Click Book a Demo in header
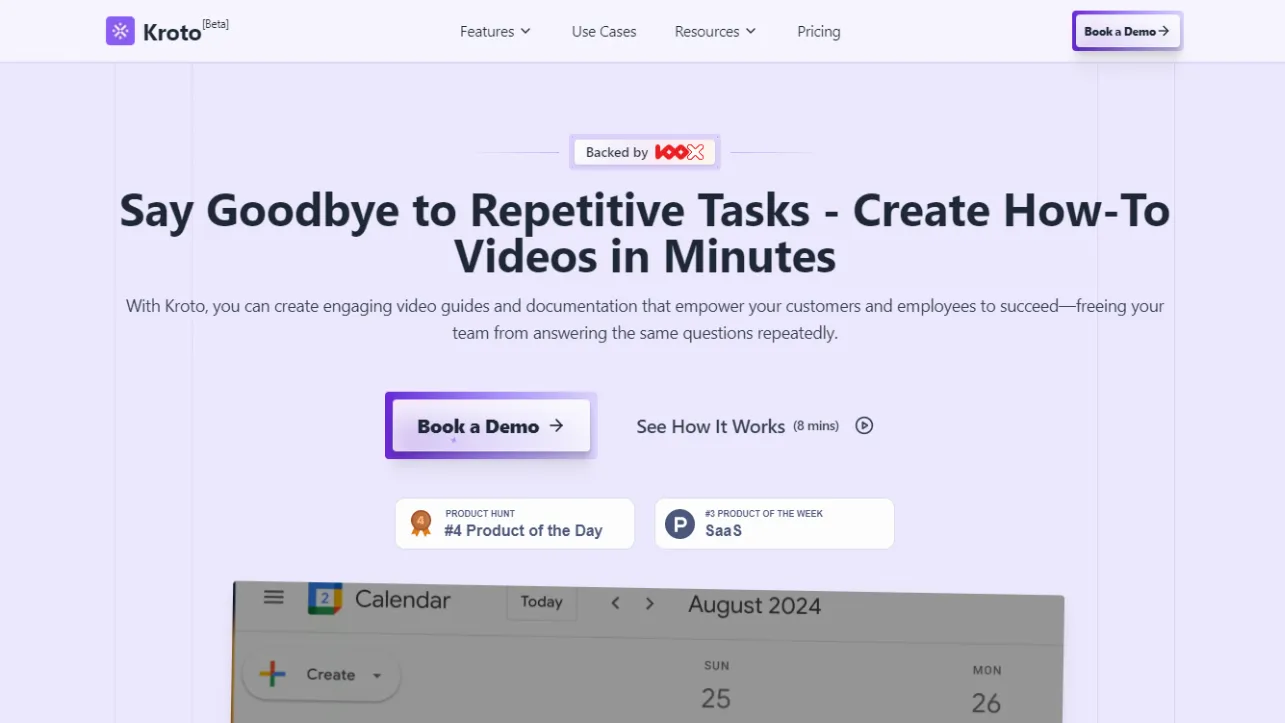 click(x=1127, y=31)
